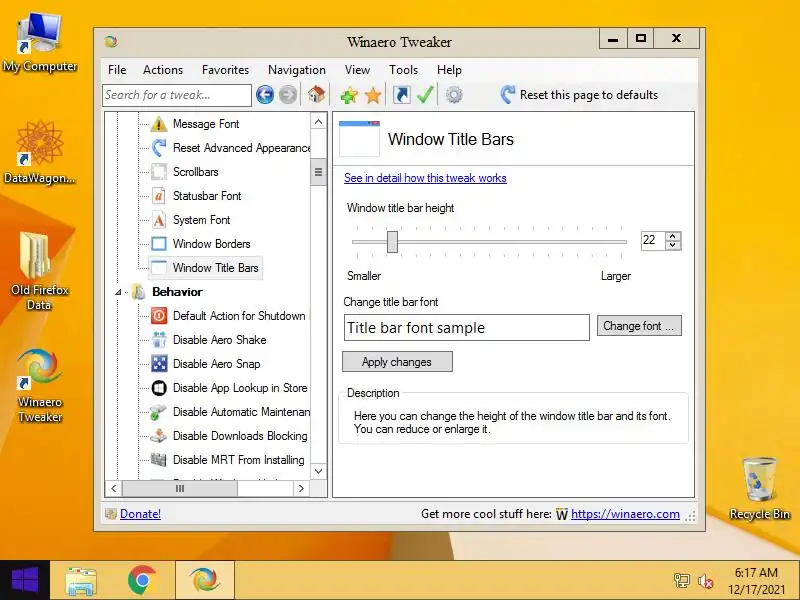Open File Explorer from the taskbar
800x600 pixels.
[81, 581]
